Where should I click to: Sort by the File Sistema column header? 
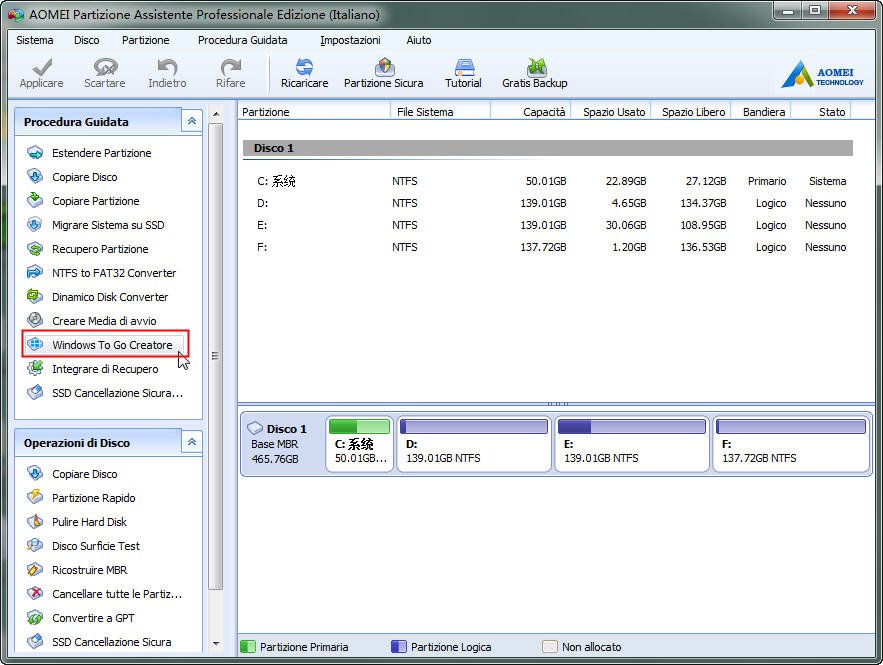tap(441, 111)
